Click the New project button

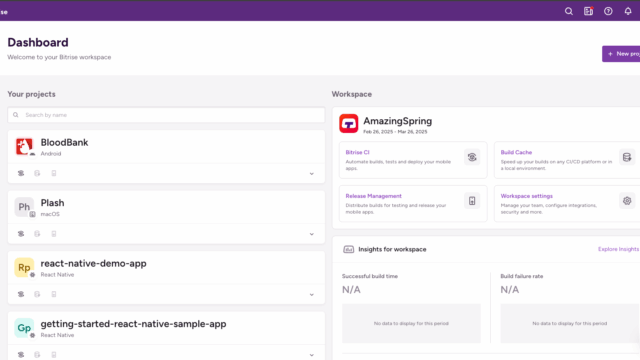click(621, 54)
